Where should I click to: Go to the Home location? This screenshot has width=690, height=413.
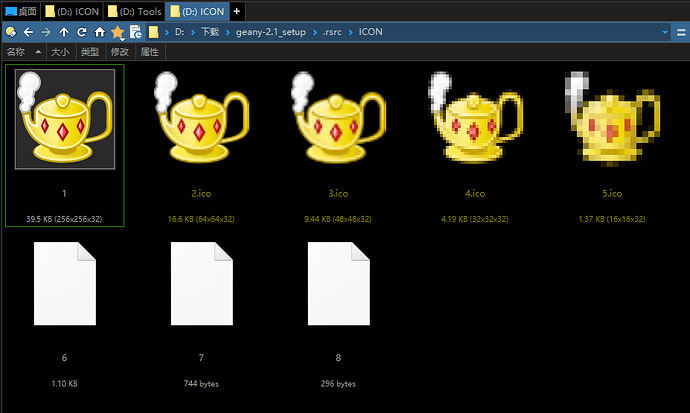100,32
